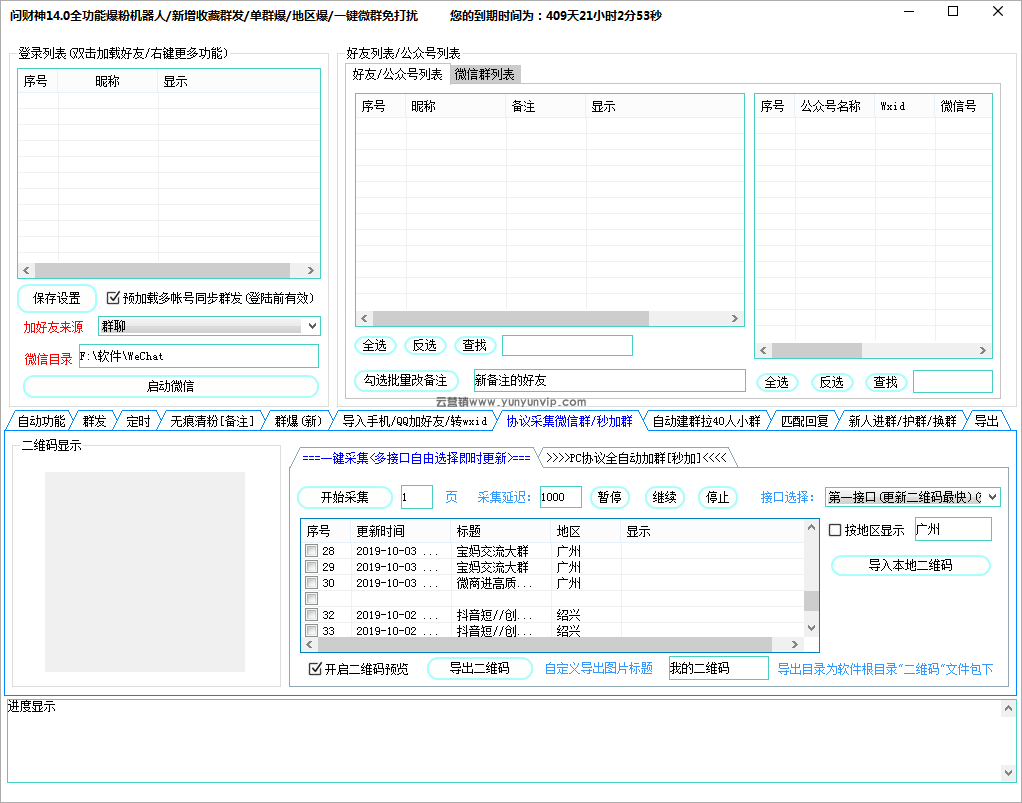Switch to PC协议全自动加群[秒加] tab

(635, 458)
